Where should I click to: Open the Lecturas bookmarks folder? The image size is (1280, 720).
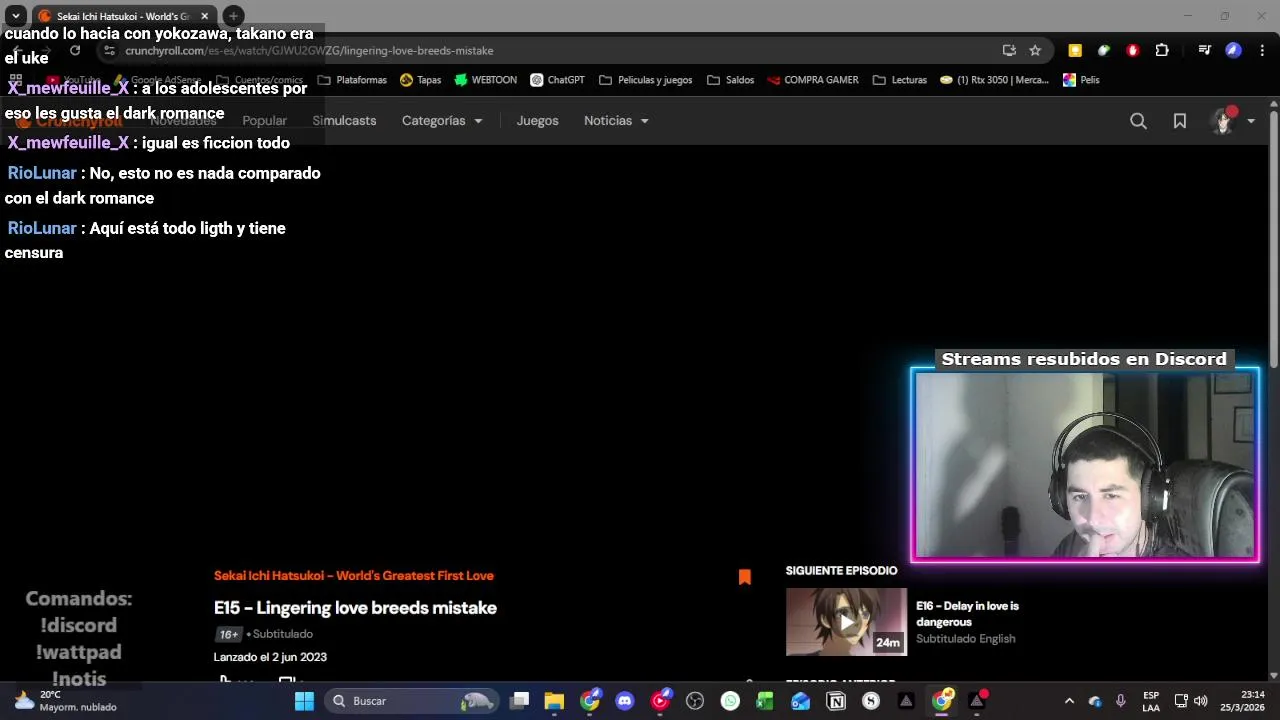pos(900,80)
